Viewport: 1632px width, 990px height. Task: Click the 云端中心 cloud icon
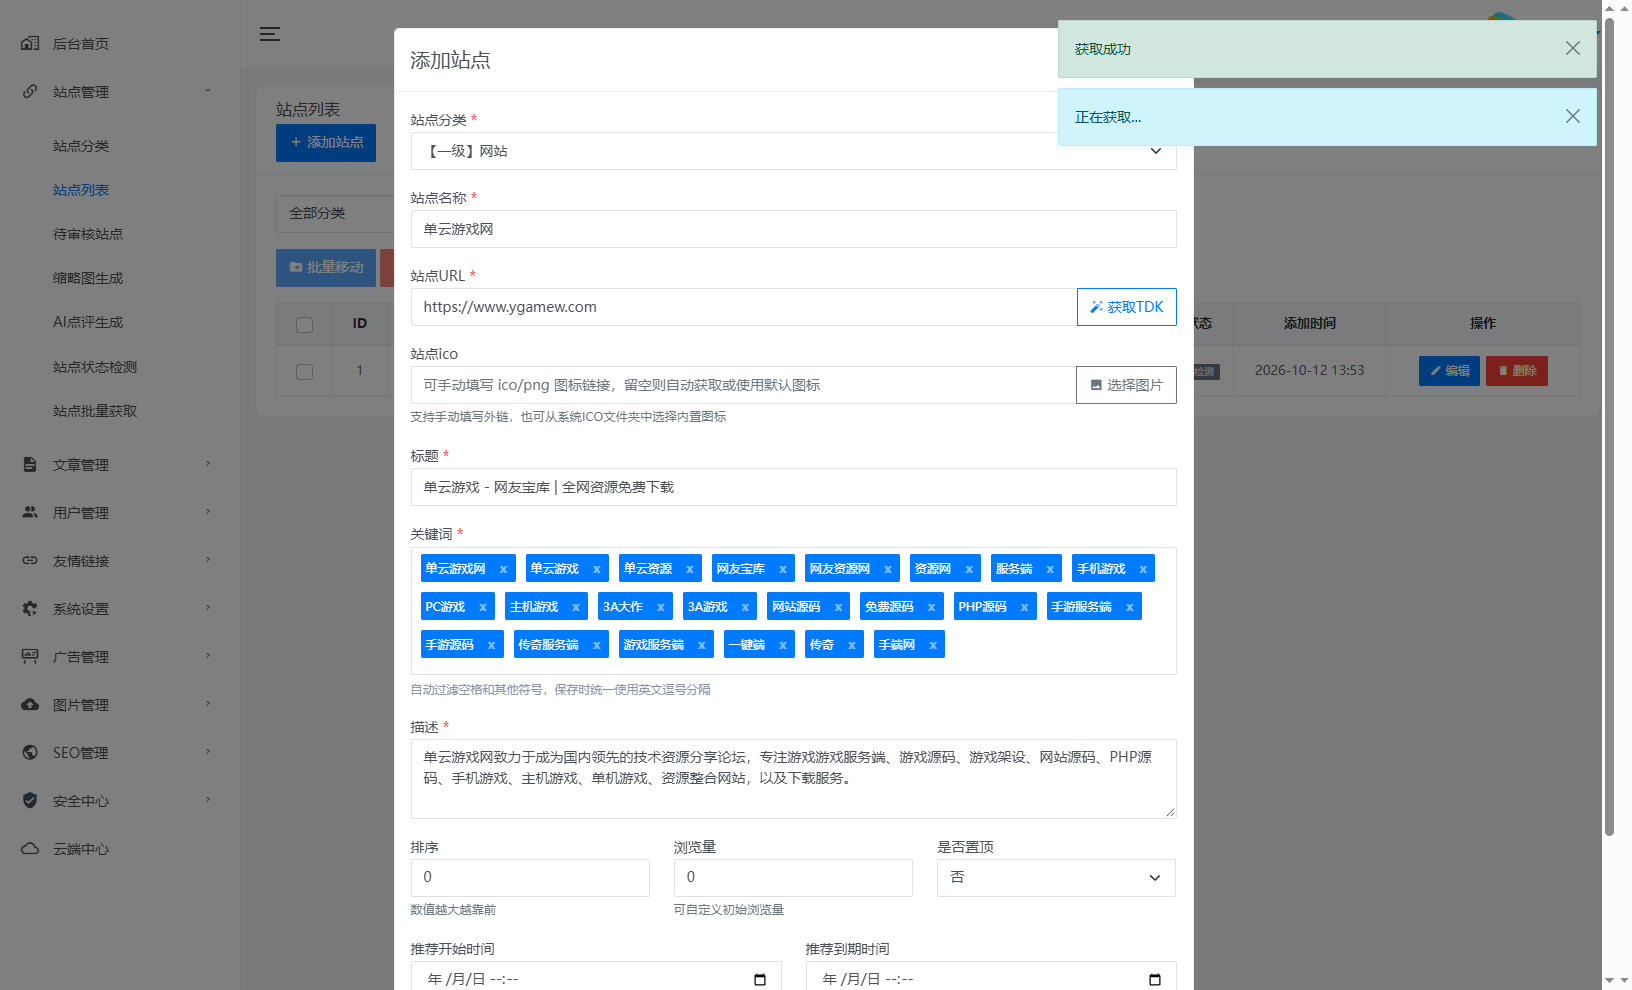coord(30,848)
